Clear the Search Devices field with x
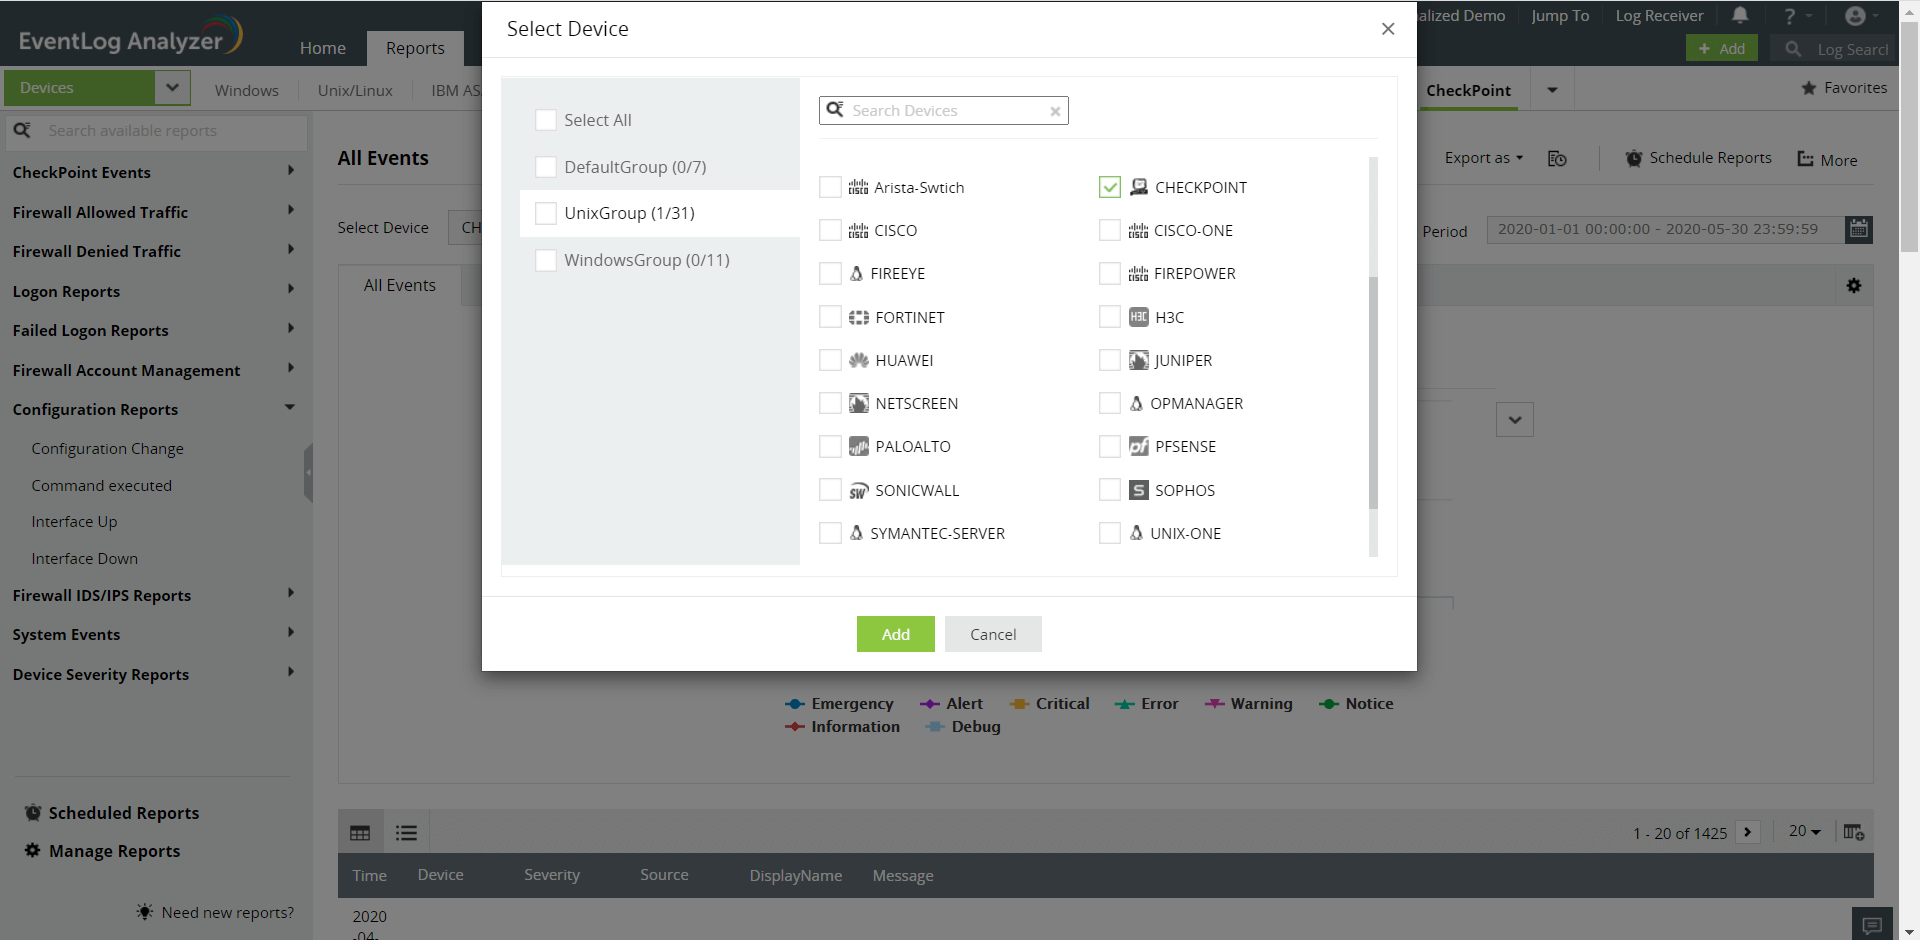 (1055, 111)
